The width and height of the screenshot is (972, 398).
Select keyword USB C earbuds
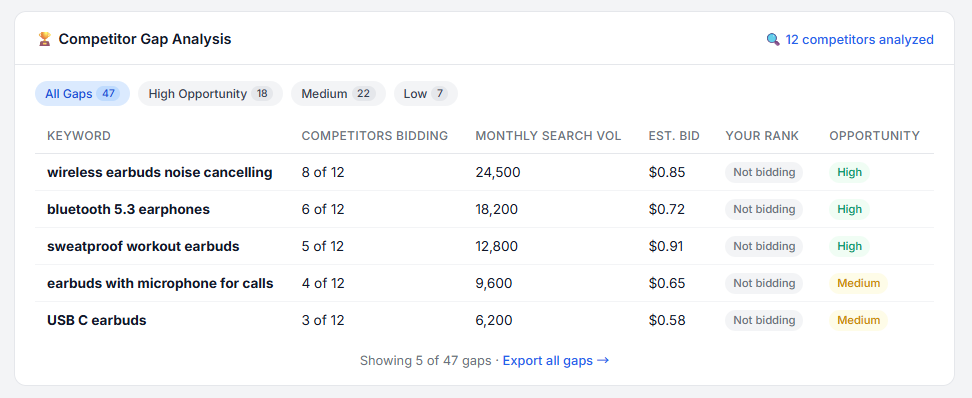pyautogui.click(x=97, y=321)
